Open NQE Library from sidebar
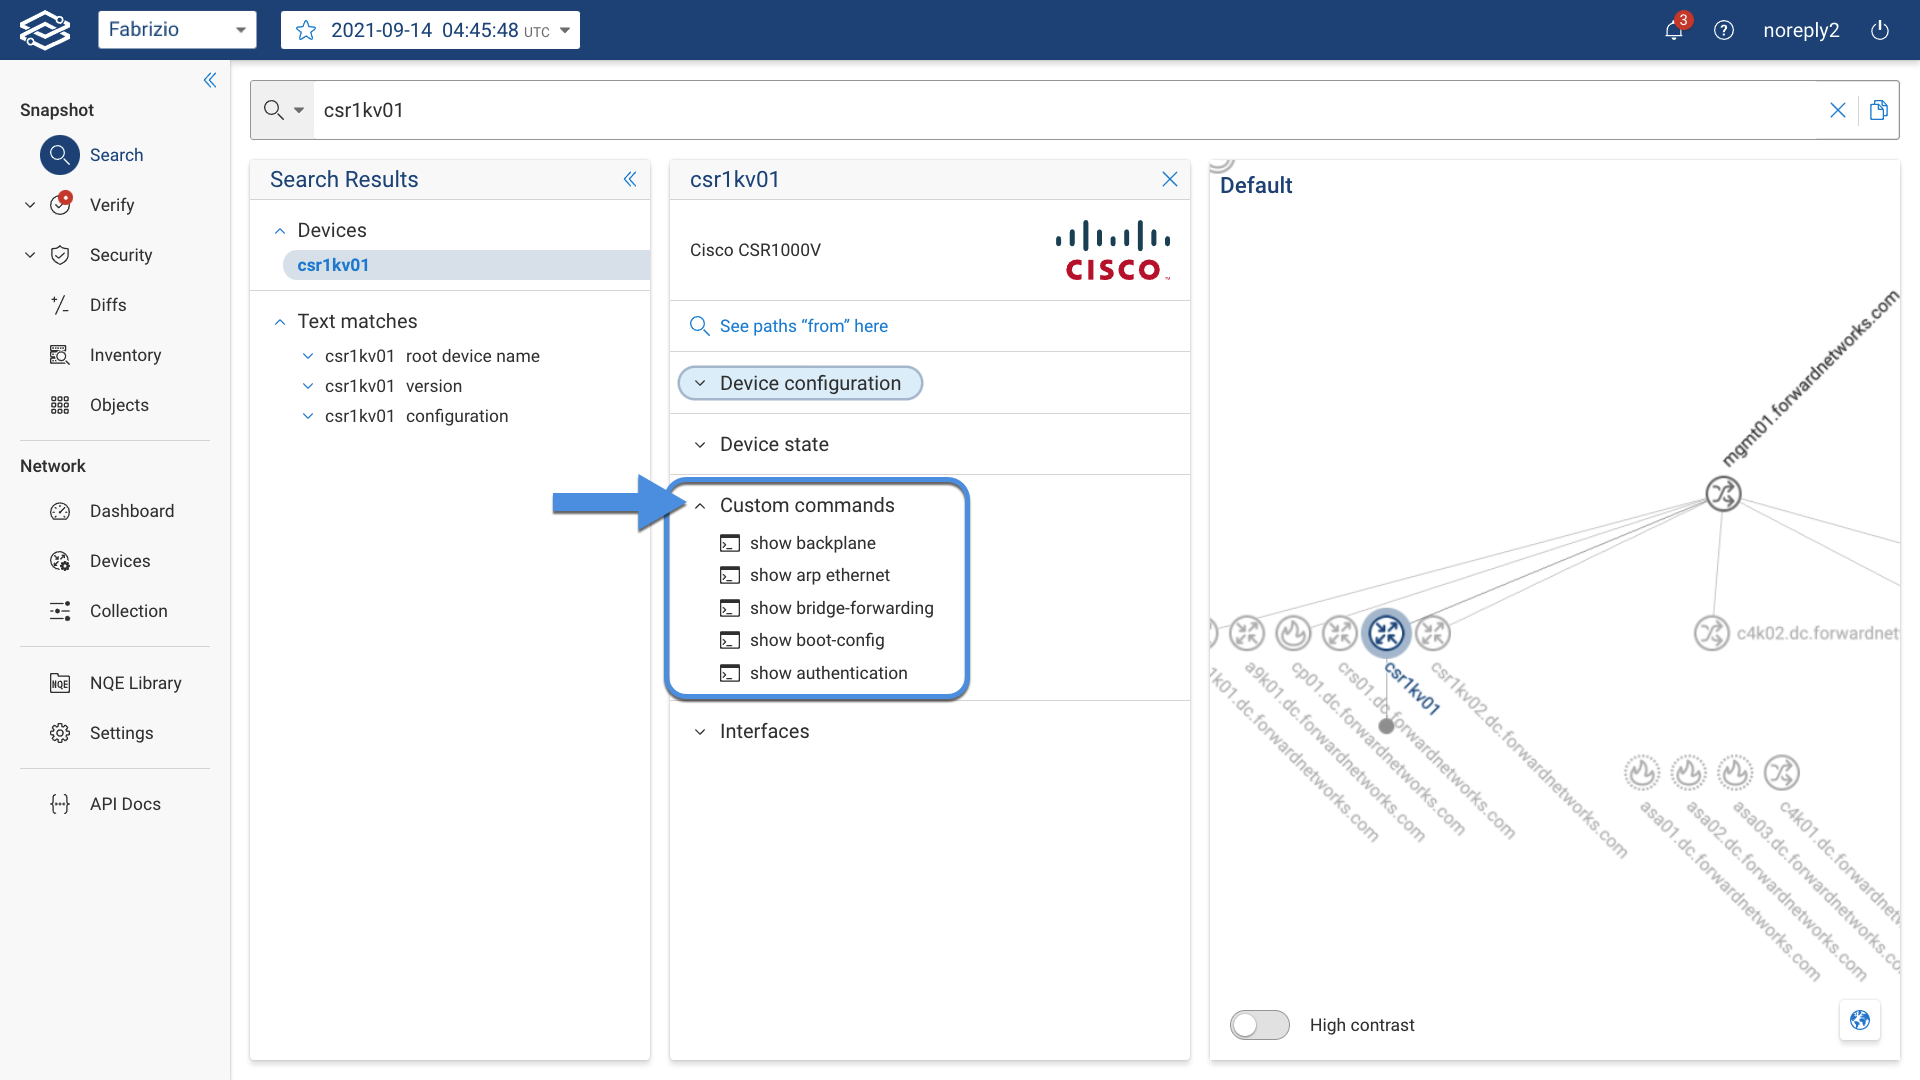 pyautogui.click(x=135, y=683)
